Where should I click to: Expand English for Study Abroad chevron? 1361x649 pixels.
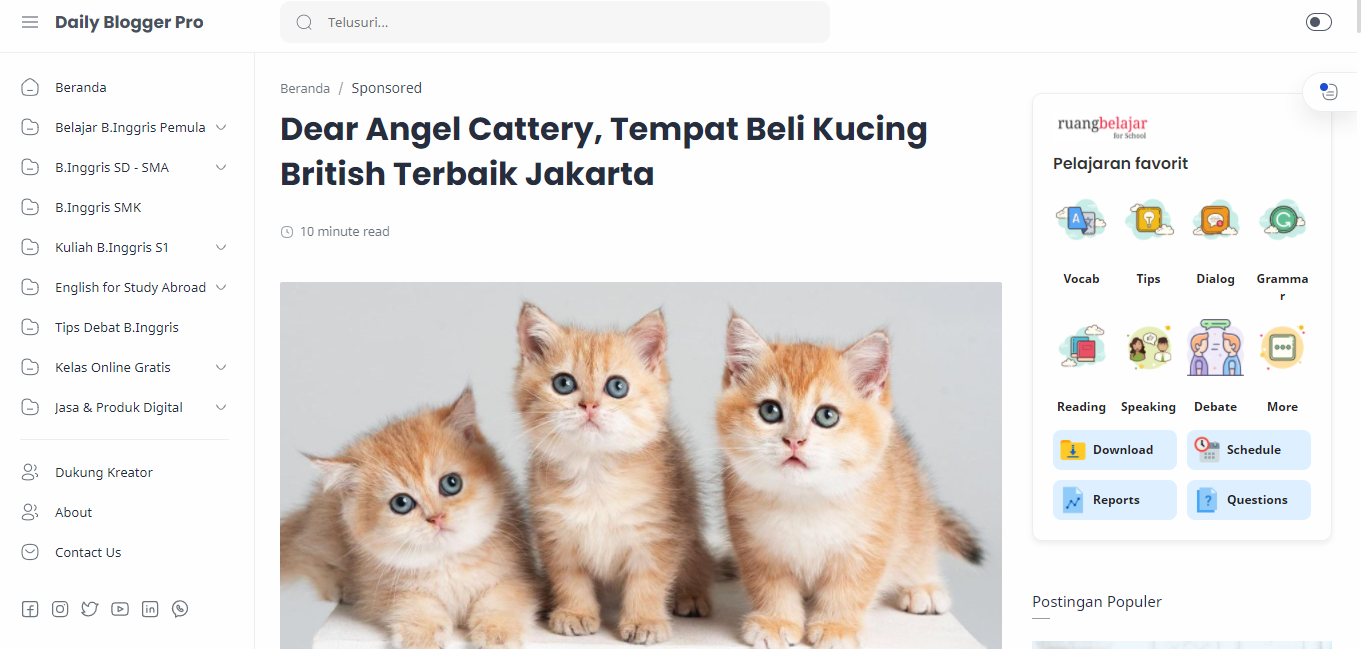[x=221, y=287]
